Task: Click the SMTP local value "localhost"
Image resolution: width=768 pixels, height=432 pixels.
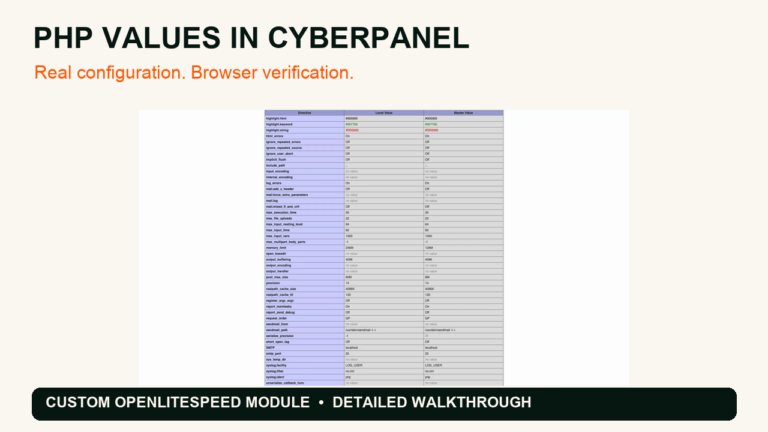Action: [352, 348]
